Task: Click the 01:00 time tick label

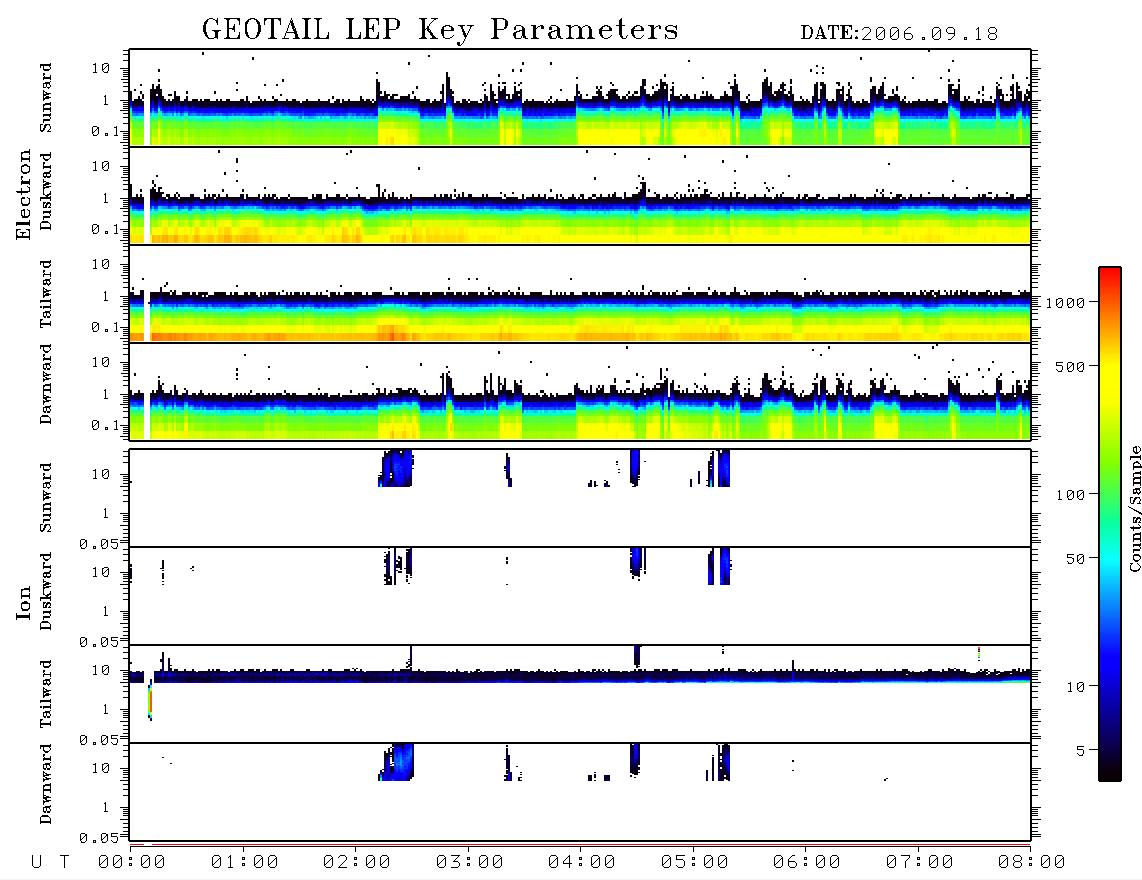Action: tap(244, 863)
